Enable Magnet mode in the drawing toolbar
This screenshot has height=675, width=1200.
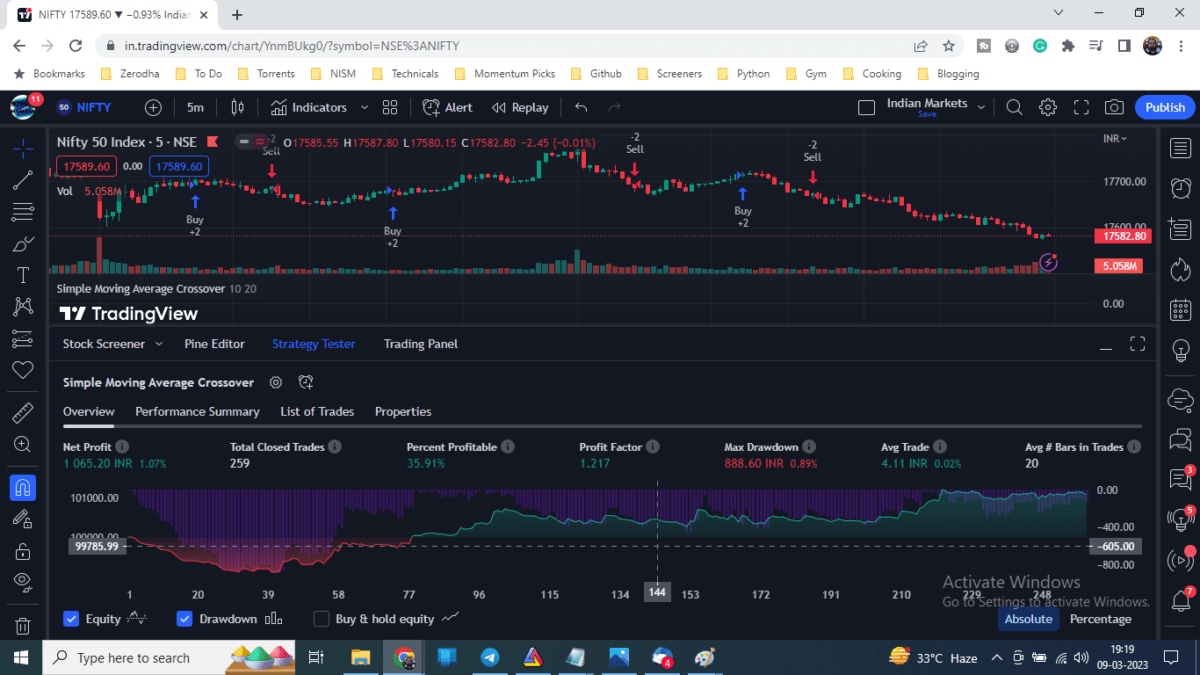pyautogui.click(x=22, y=487)
